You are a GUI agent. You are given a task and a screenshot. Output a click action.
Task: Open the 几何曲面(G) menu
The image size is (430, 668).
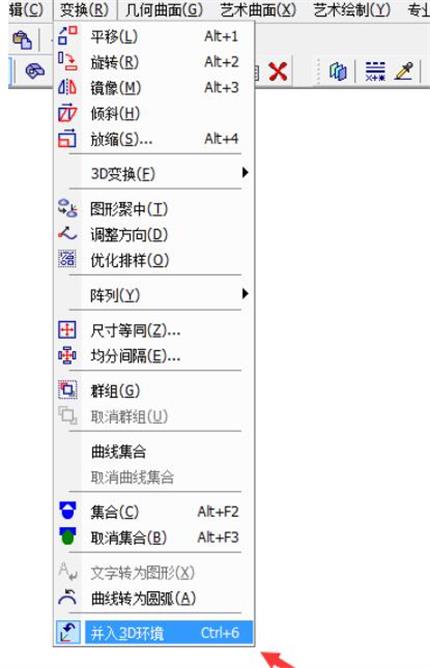[164, 10]
